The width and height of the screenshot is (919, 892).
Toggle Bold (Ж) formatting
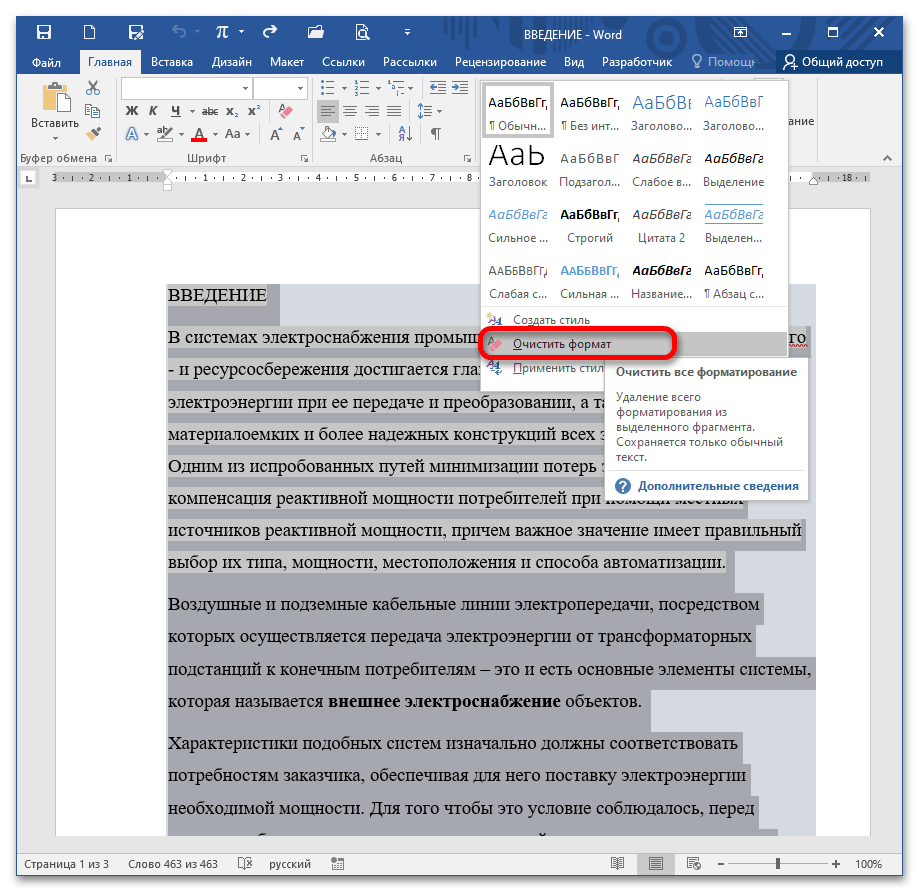point(132,111)
